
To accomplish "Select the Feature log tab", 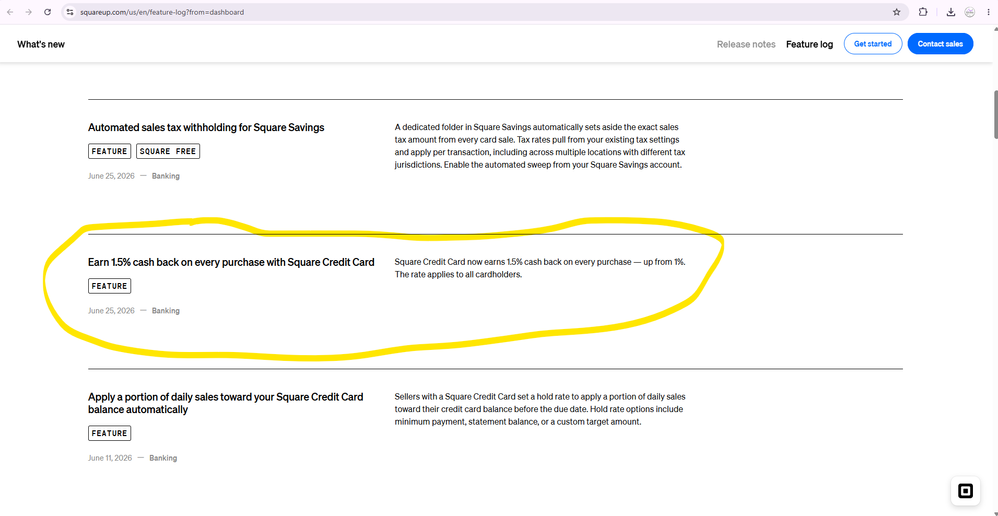I will point(809,45).
